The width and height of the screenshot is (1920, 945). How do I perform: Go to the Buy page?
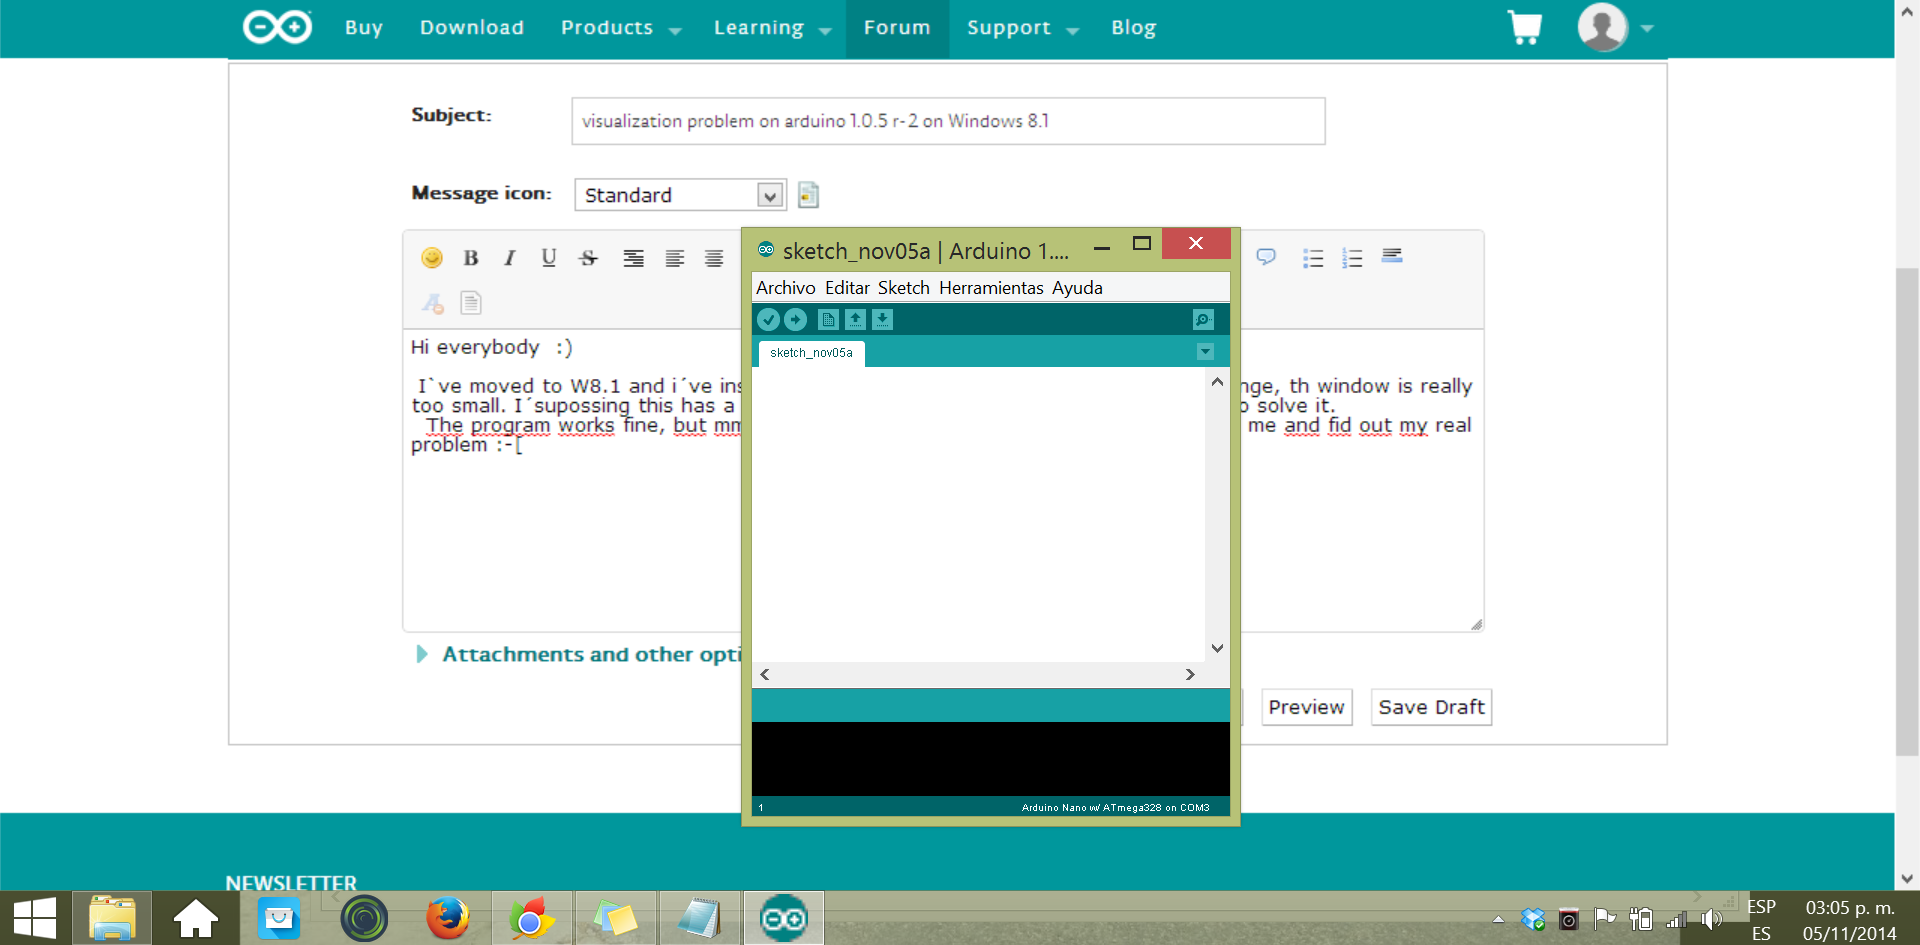[364, 28]
